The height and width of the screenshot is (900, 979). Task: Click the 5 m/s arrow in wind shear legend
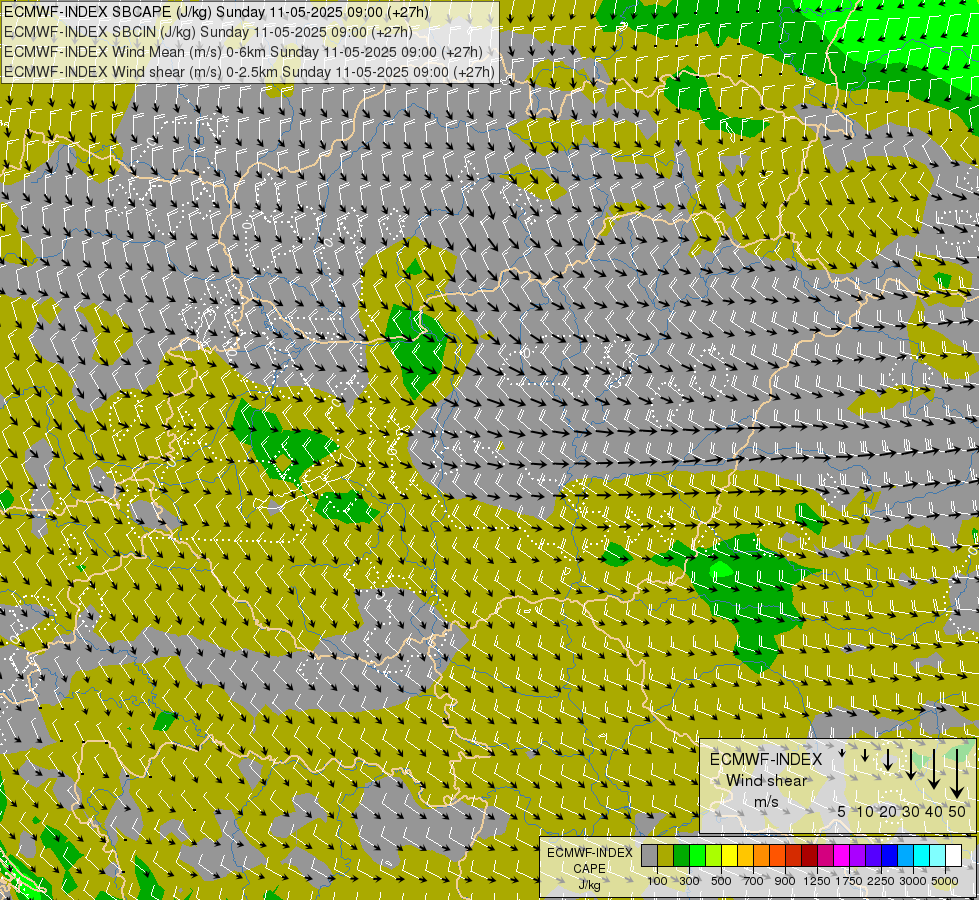coord(842,753)
